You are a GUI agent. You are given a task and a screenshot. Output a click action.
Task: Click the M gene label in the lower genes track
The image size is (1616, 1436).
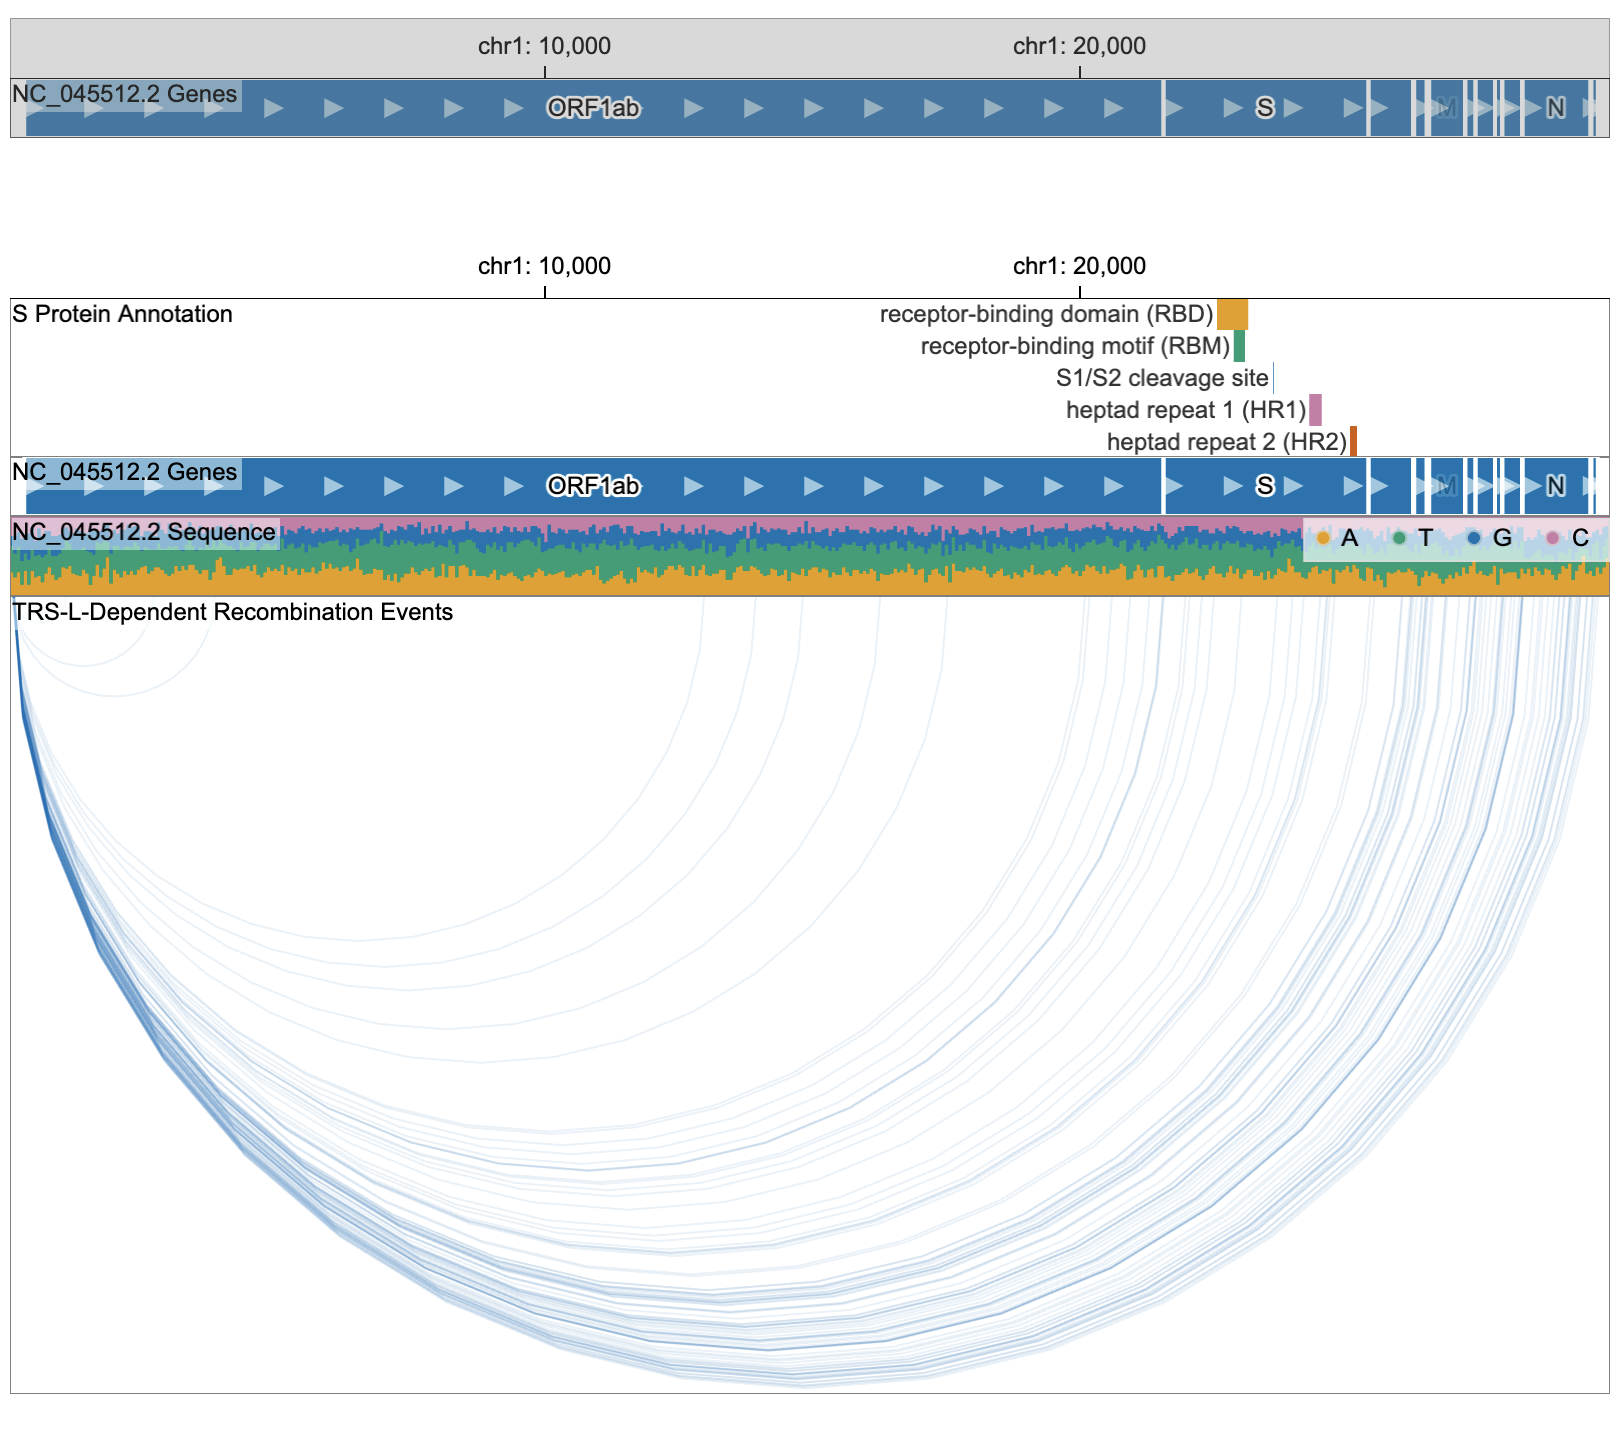(1446, 486)
